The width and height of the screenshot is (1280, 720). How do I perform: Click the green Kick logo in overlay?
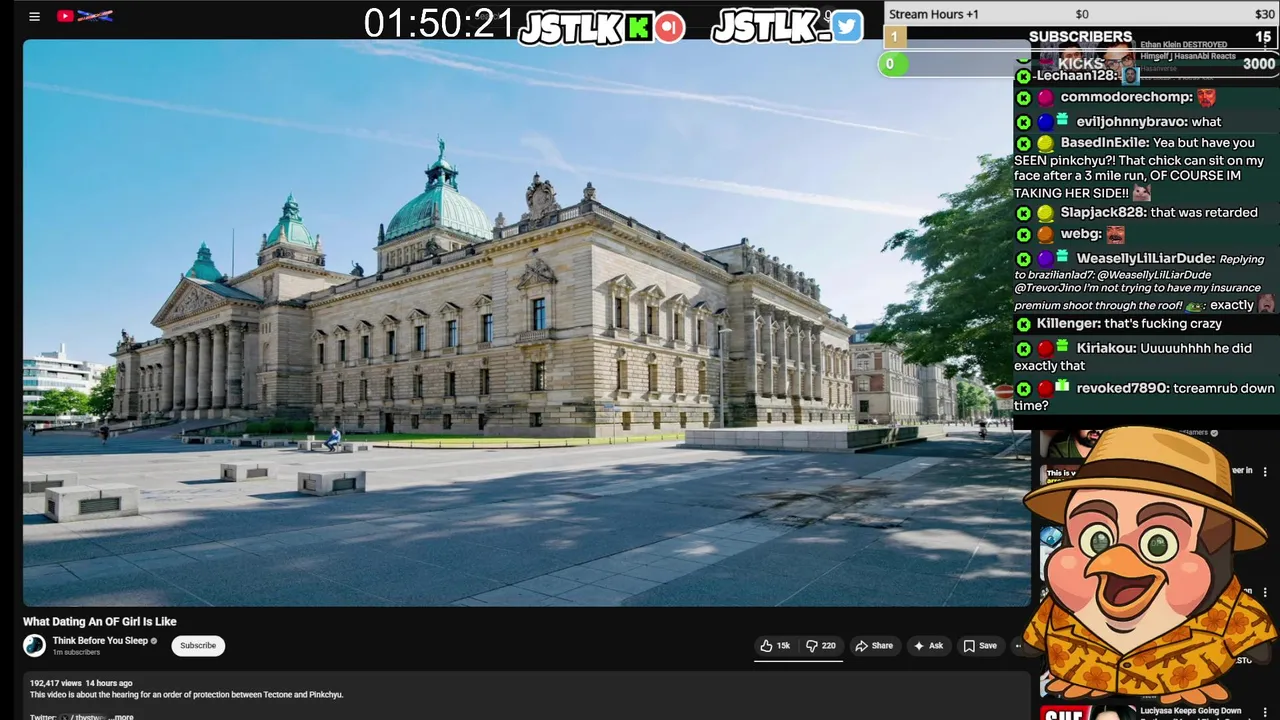[x=639, y=27]
